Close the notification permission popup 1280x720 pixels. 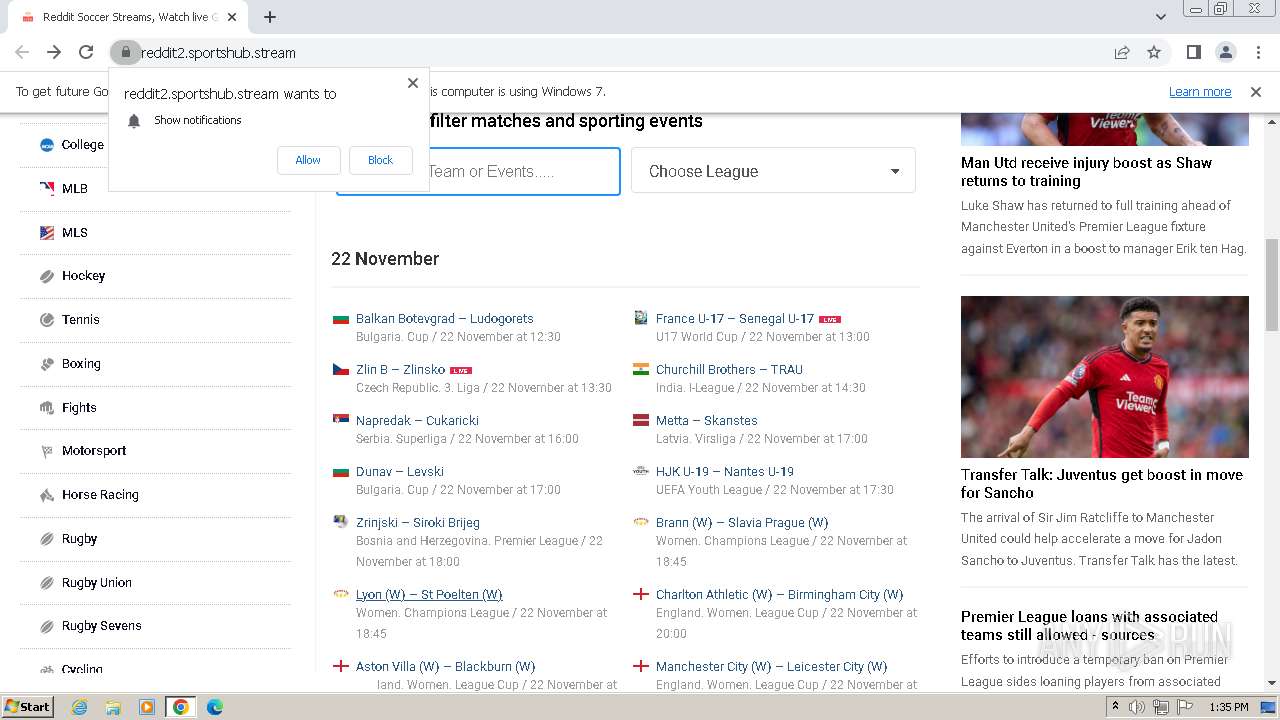pos(413,83)
